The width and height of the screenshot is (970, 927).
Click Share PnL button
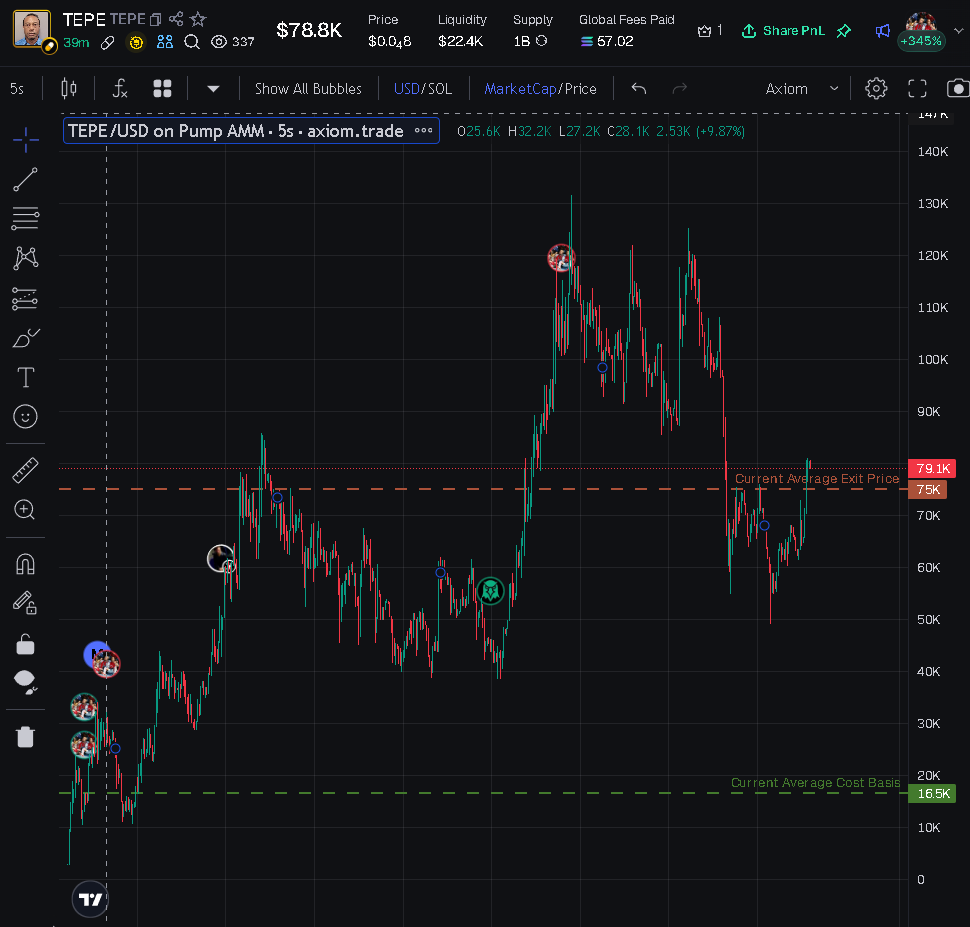[x=783, y=31]
